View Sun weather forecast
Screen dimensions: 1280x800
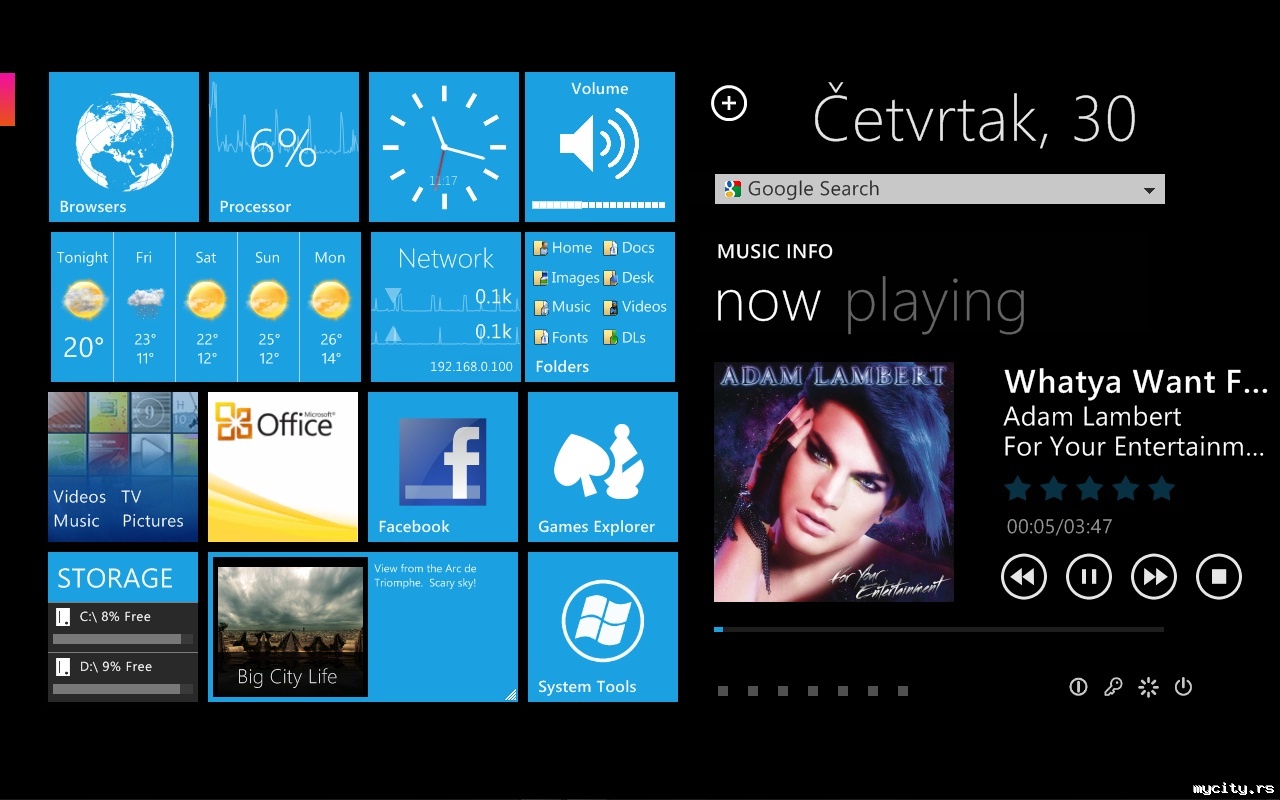coord(268,307)
